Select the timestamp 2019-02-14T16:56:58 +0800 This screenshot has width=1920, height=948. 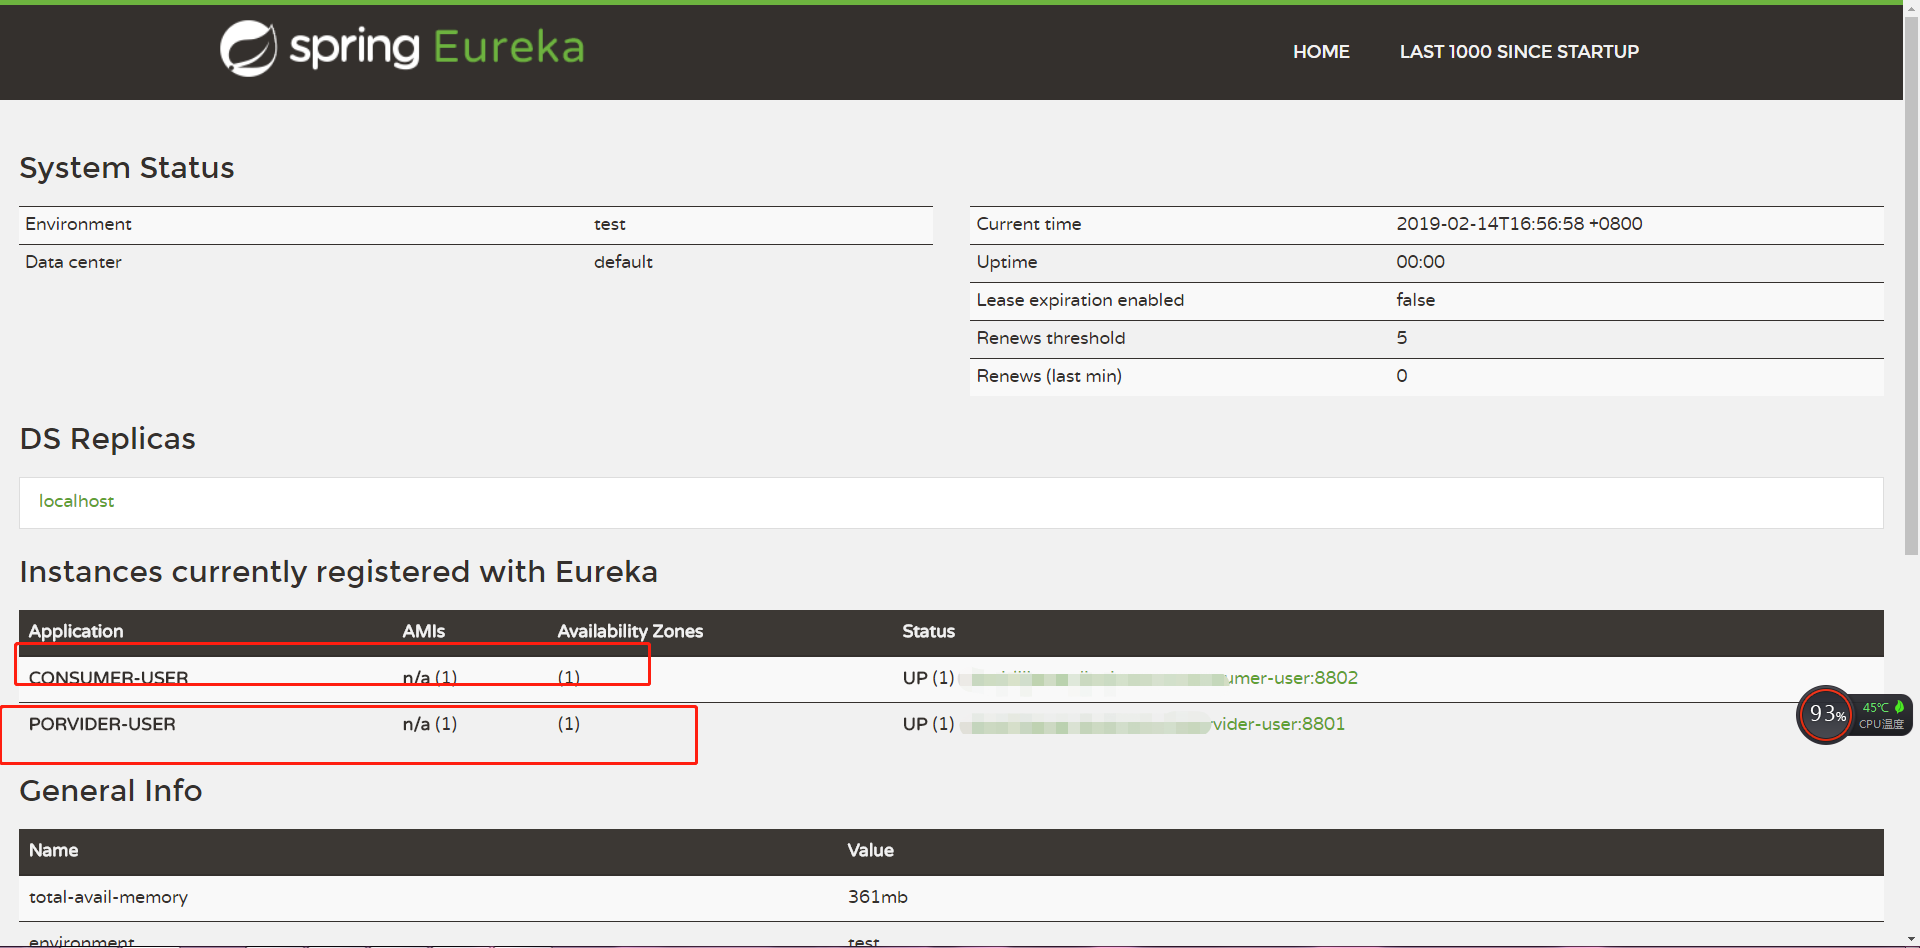point(1519,224)
